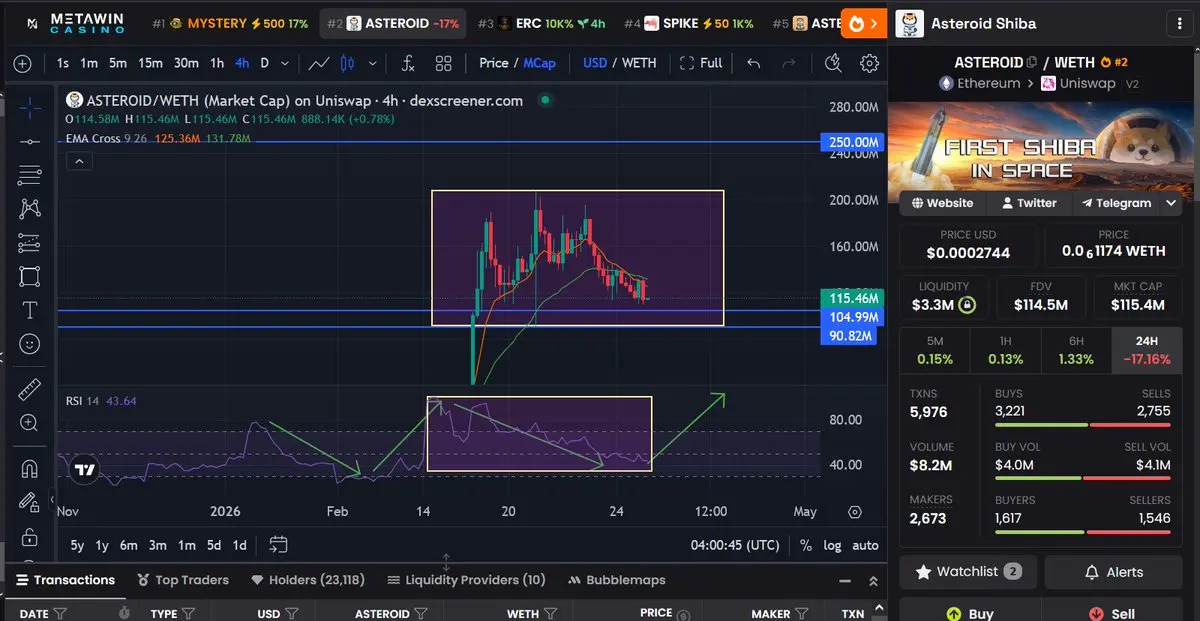This screenshot has width=1200, height=621.
Task: Open the chart layout grid selector
Action: tap(444, 63)
